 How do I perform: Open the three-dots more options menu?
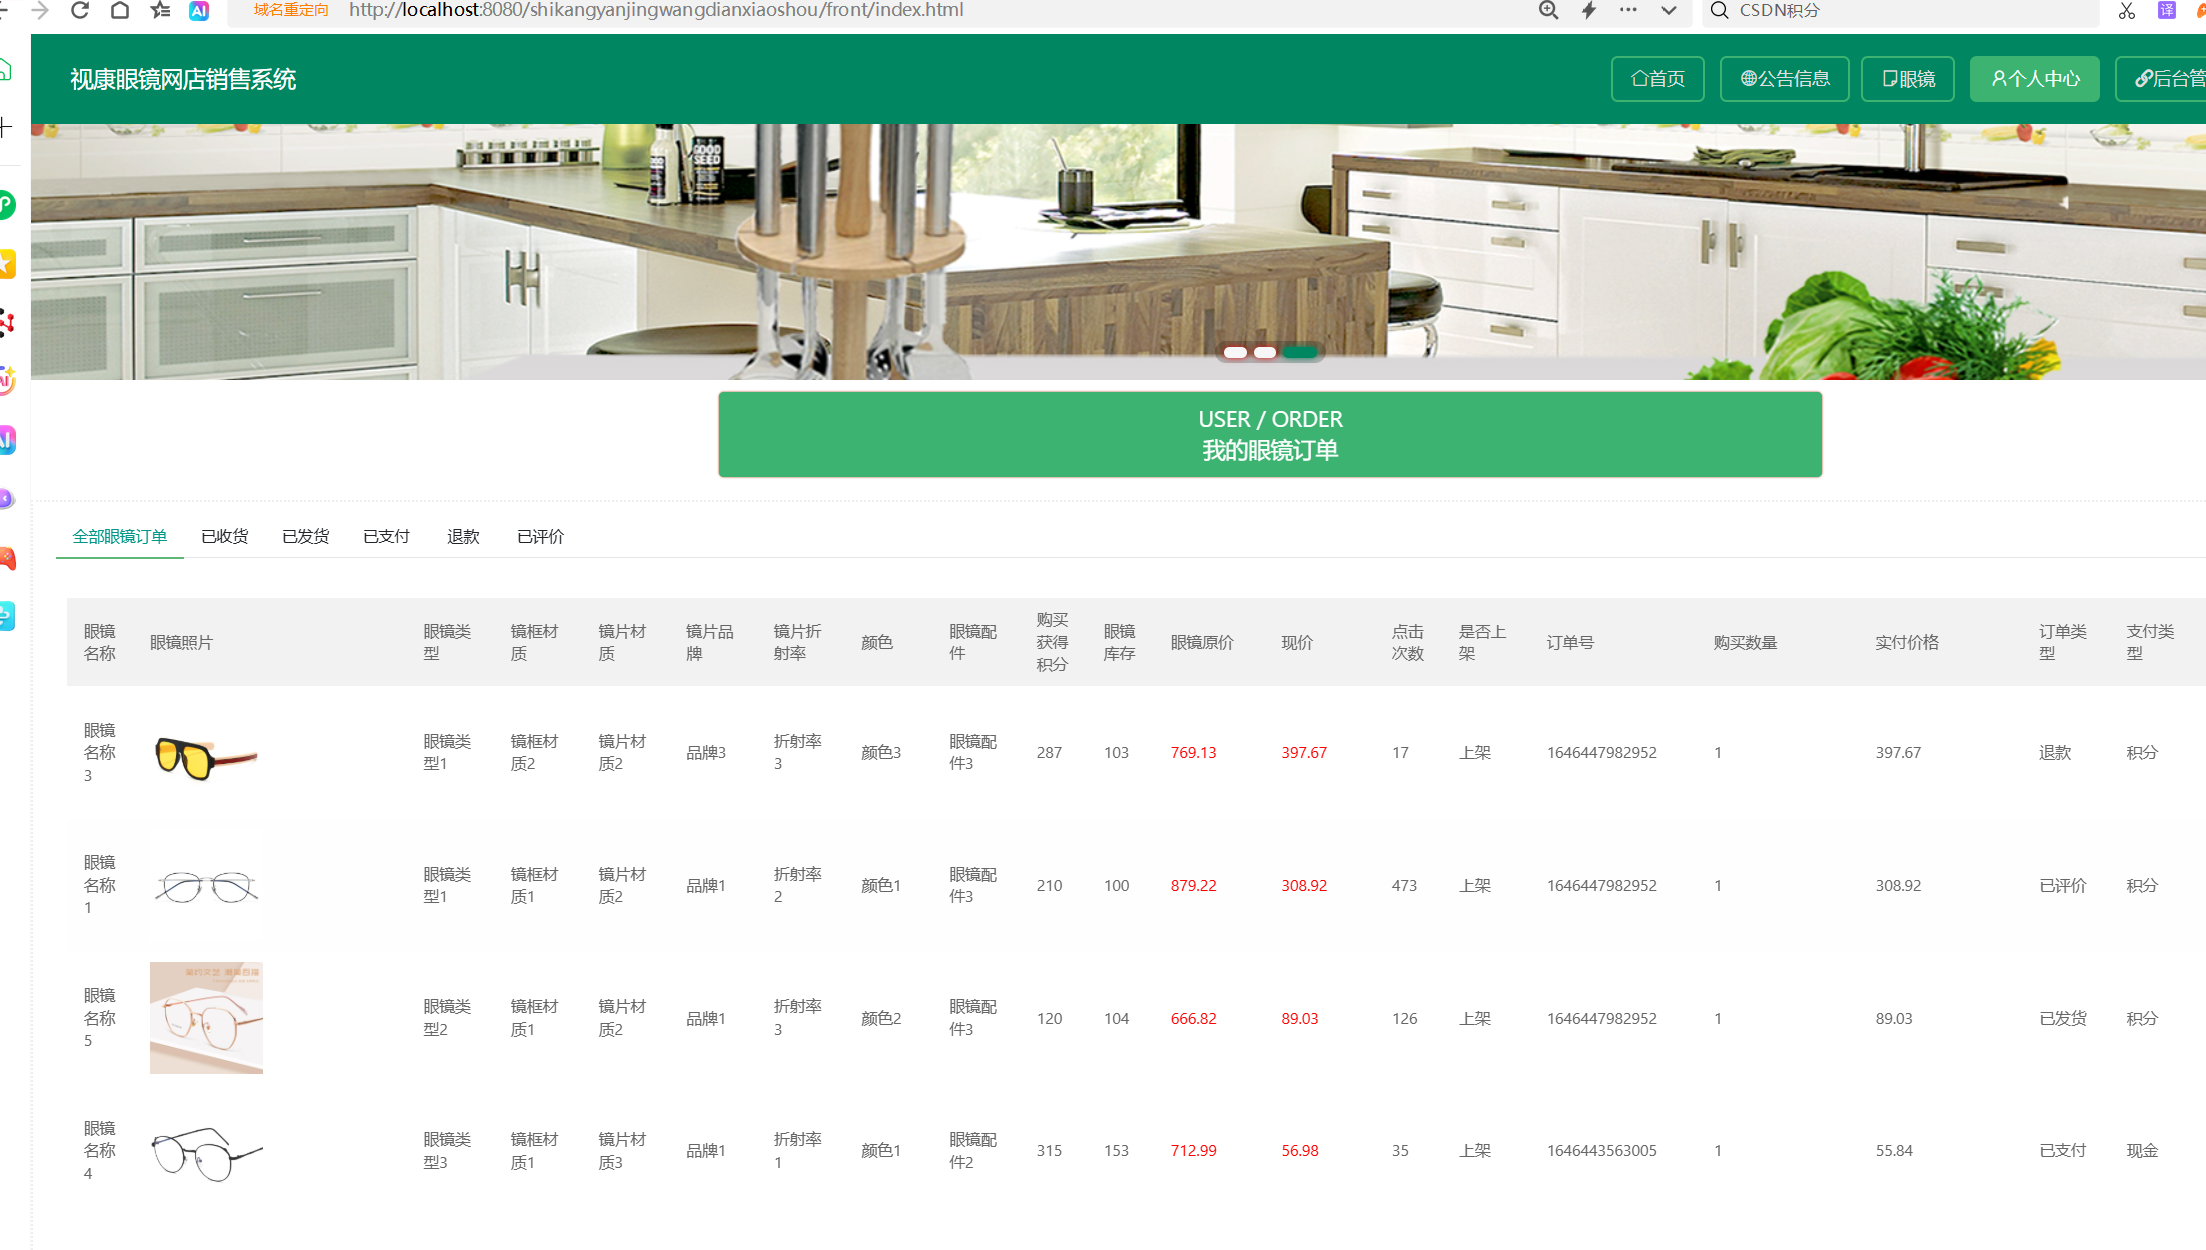click(x=1628, y=10)
